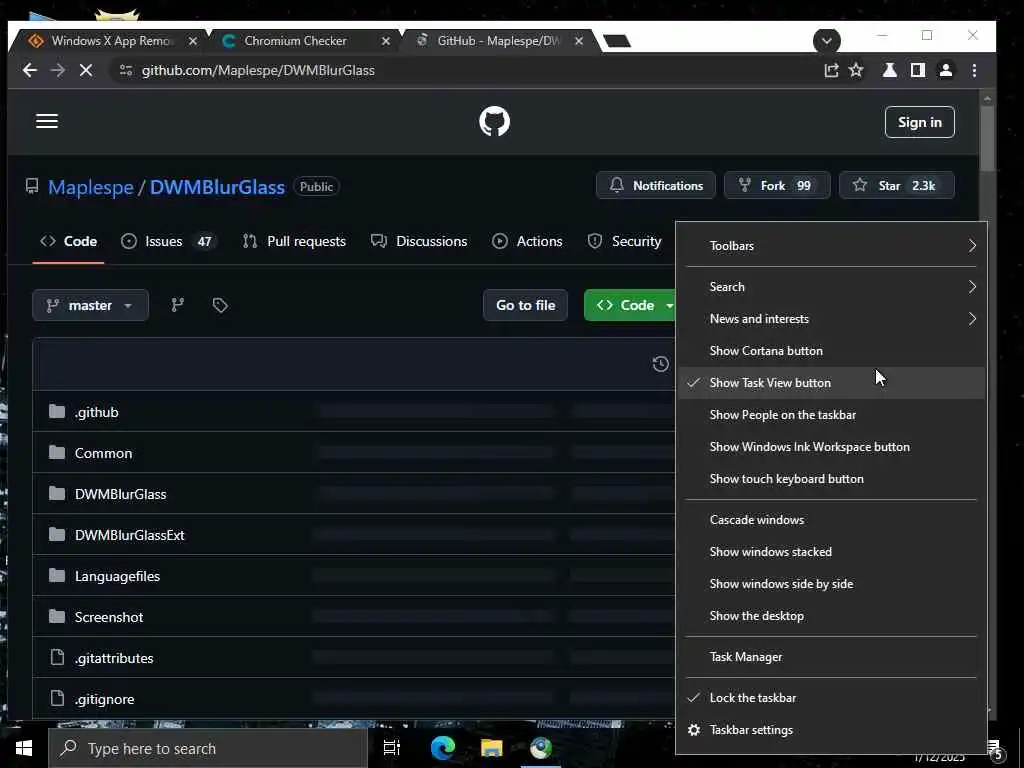Open the green Code dropdown
Viewport: 1024px width, 768px height.
pos(630,305)
